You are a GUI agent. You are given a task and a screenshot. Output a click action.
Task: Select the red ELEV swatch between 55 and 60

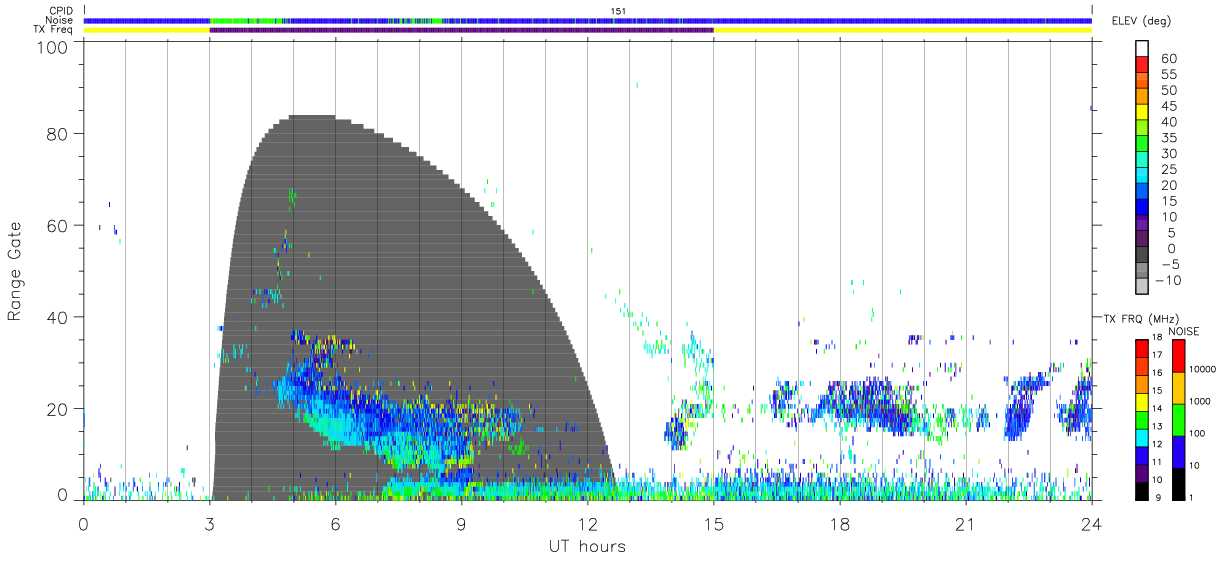point(1142,65)
